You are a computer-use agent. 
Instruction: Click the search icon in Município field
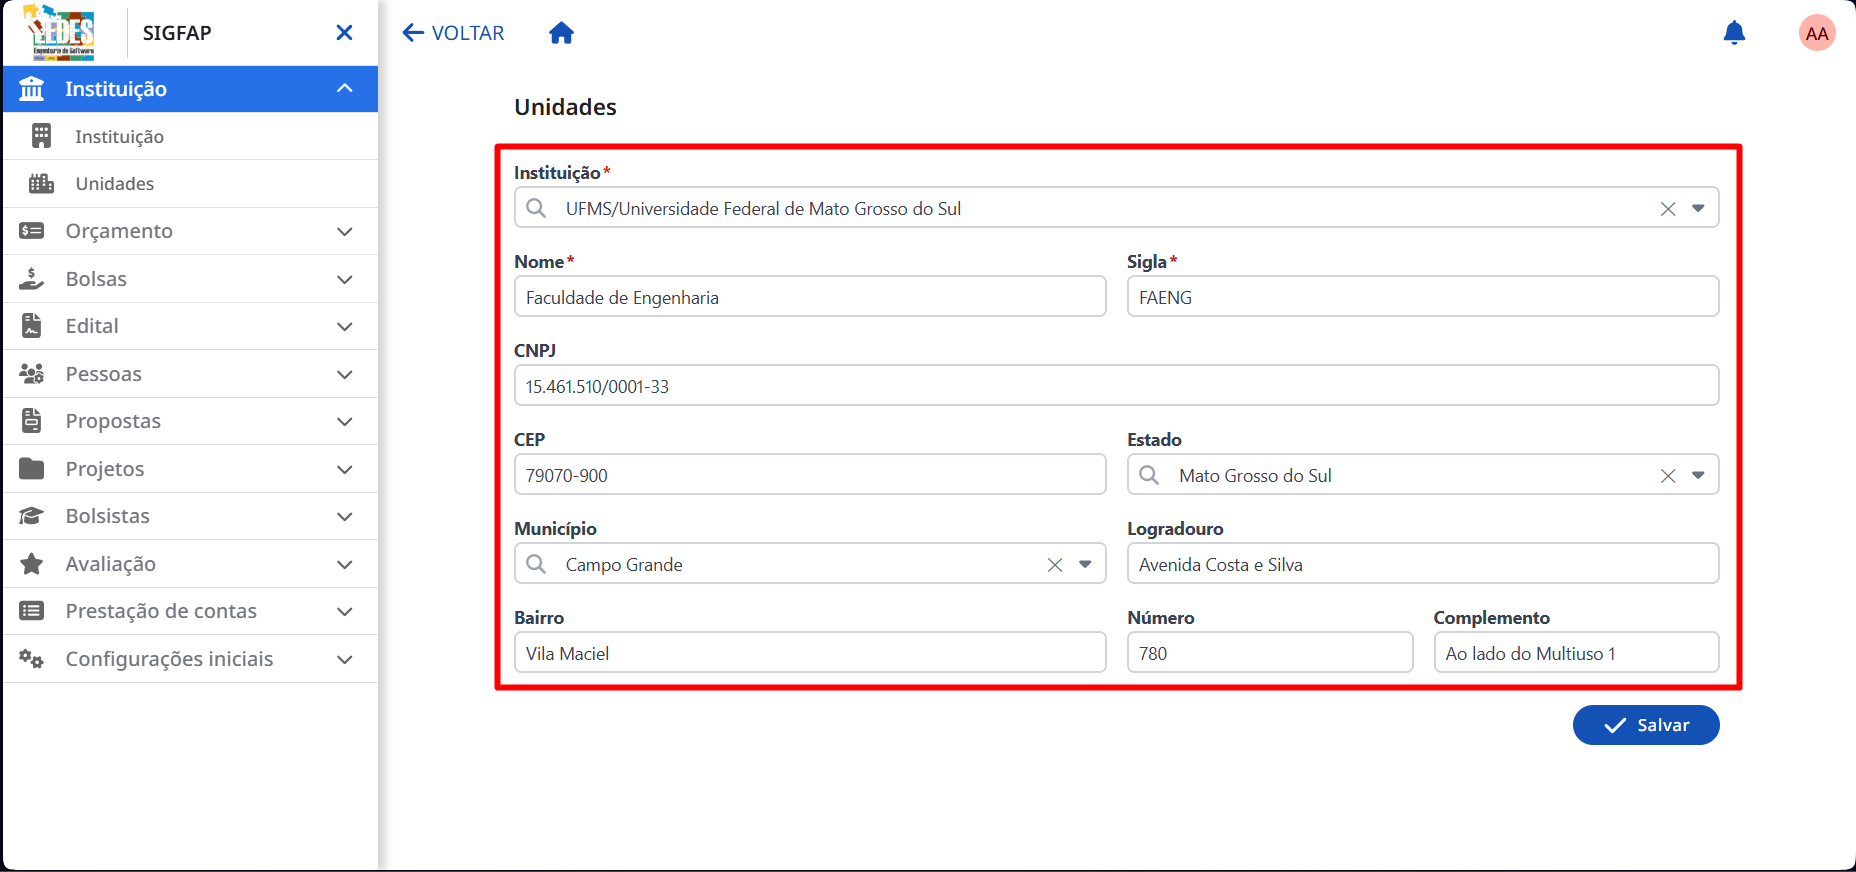(x=537, y=564)
